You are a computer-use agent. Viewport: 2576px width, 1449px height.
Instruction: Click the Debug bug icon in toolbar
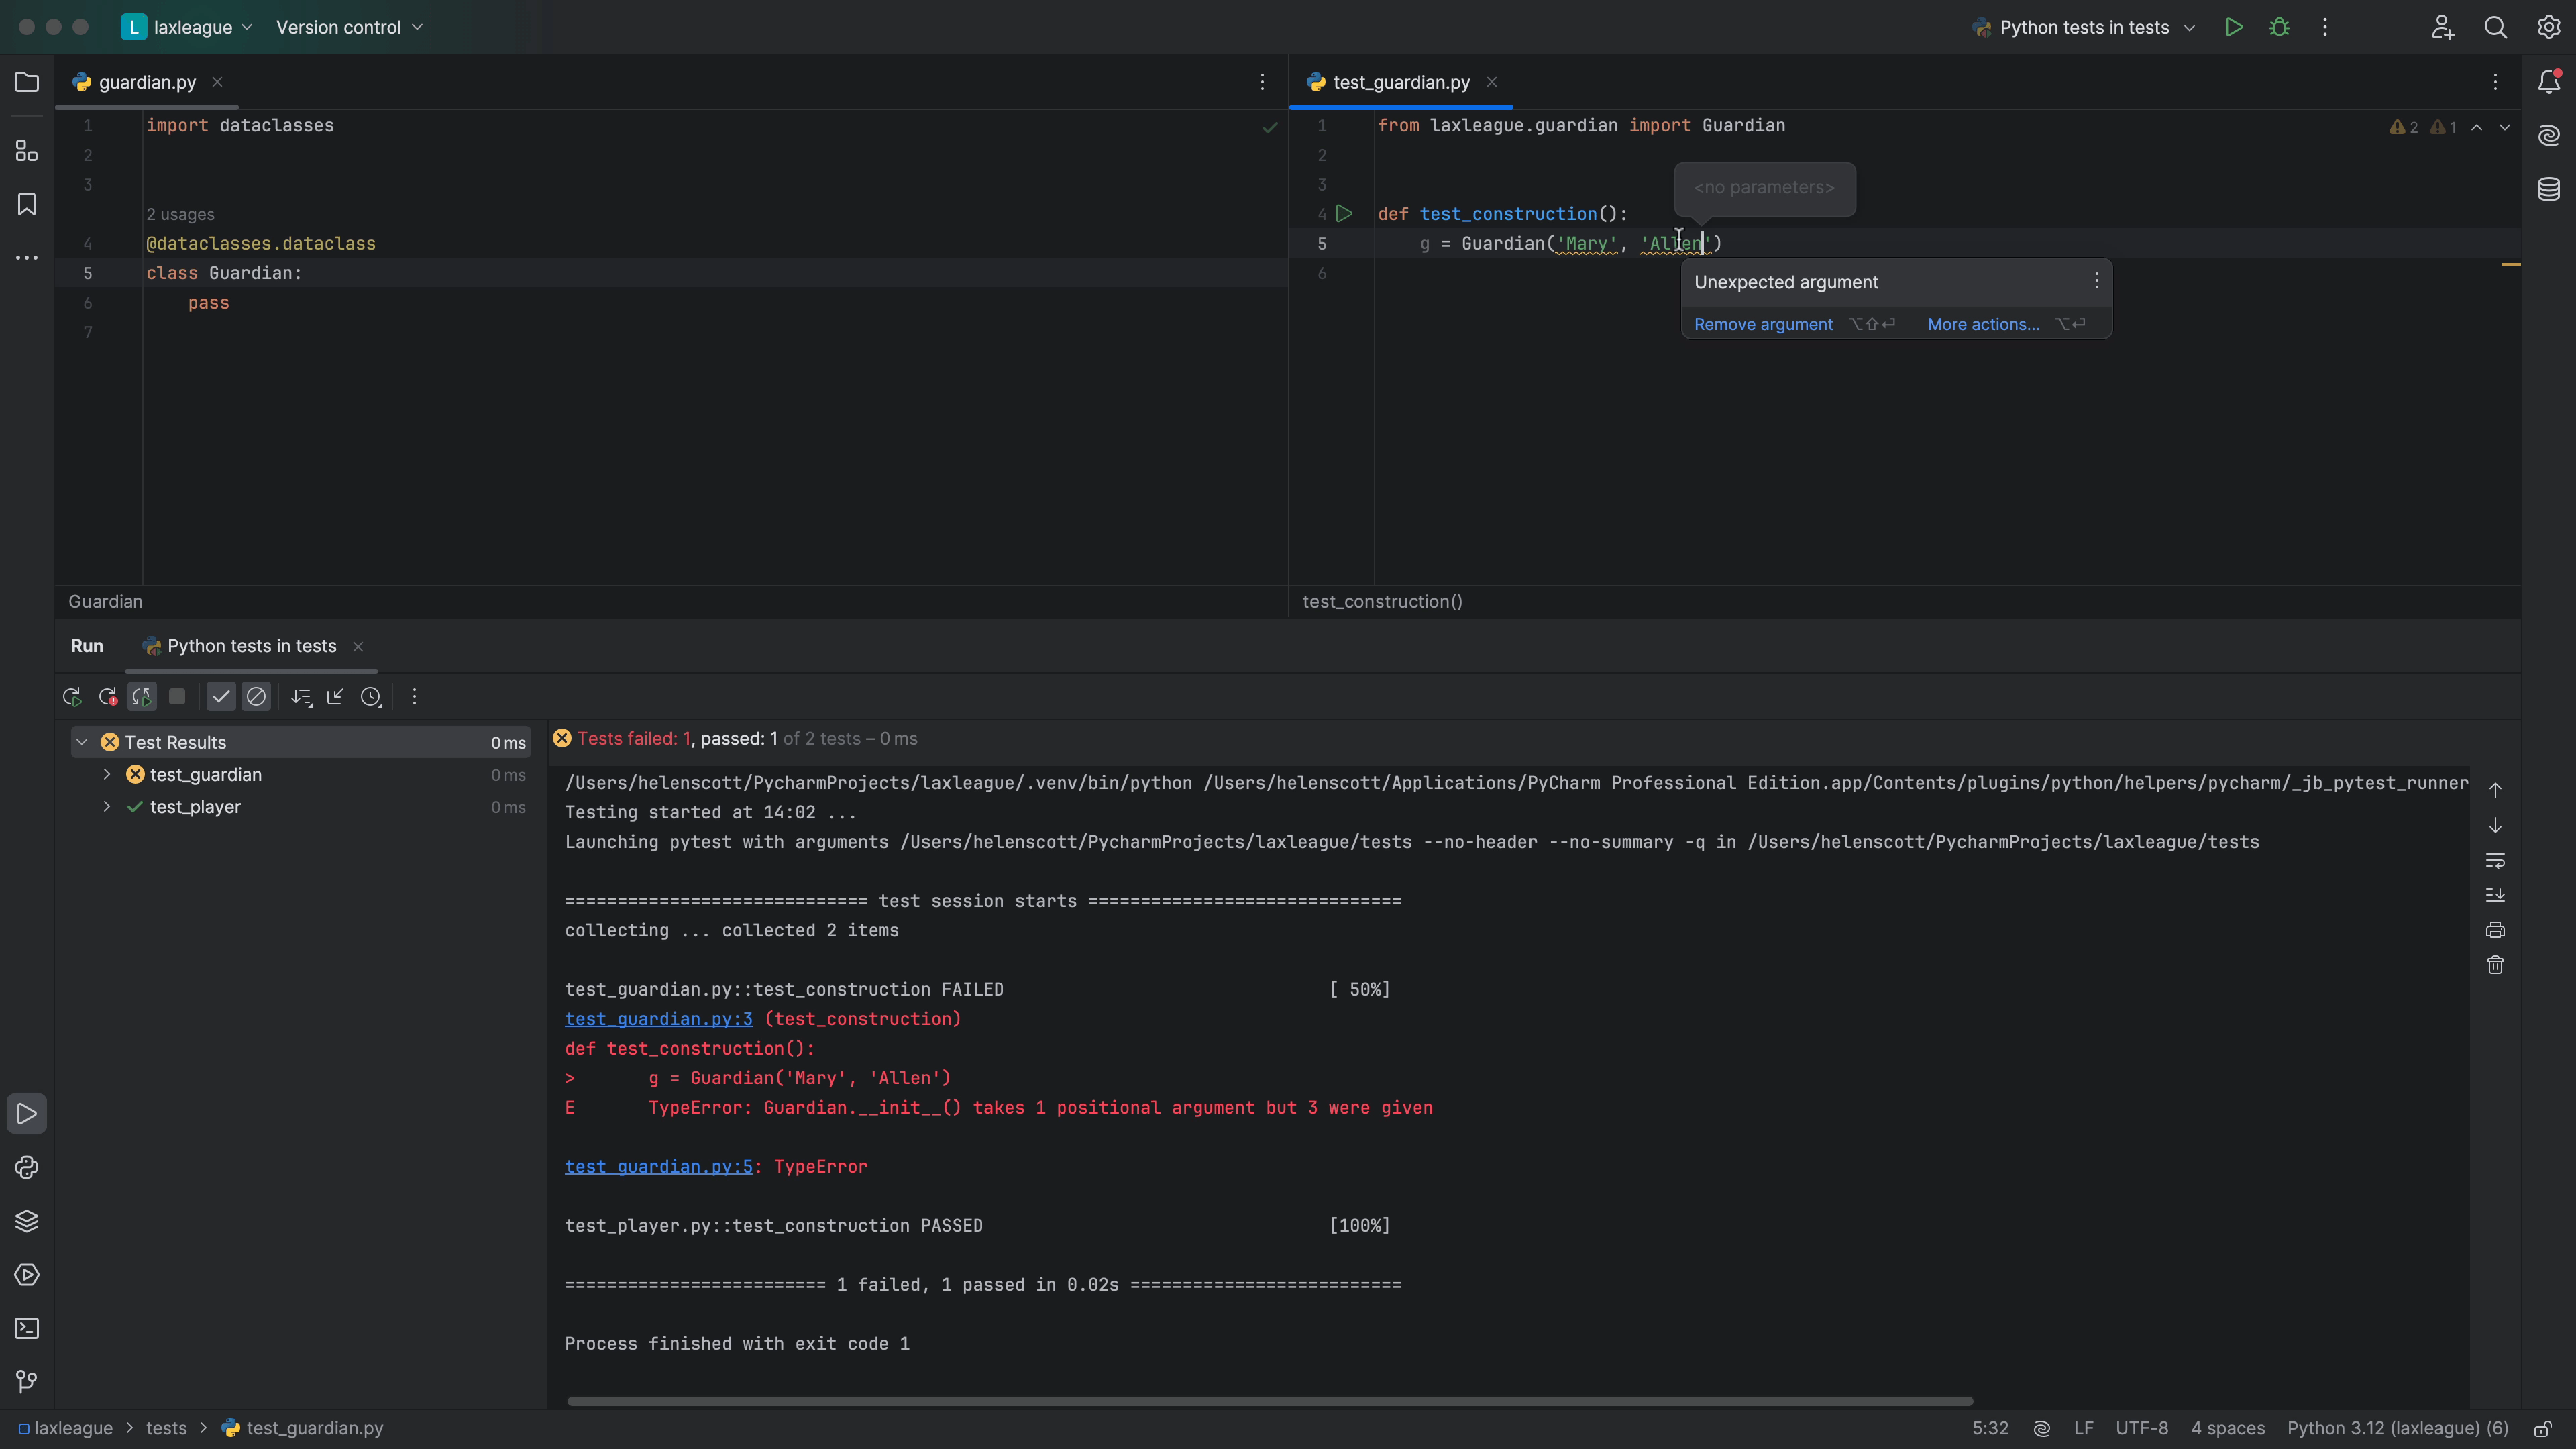[2279, 27]
